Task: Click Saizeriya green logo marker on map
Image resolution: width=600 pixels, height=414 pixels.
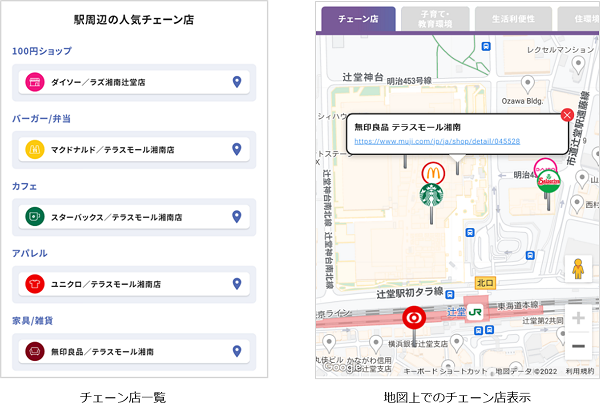Action: (549, 182)
